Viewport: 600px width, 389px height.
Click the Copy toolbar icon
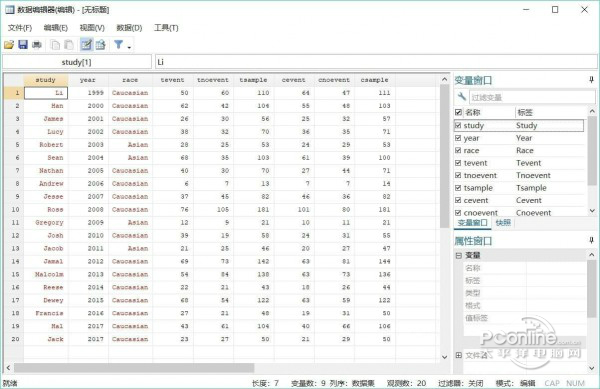click(55, 45)
